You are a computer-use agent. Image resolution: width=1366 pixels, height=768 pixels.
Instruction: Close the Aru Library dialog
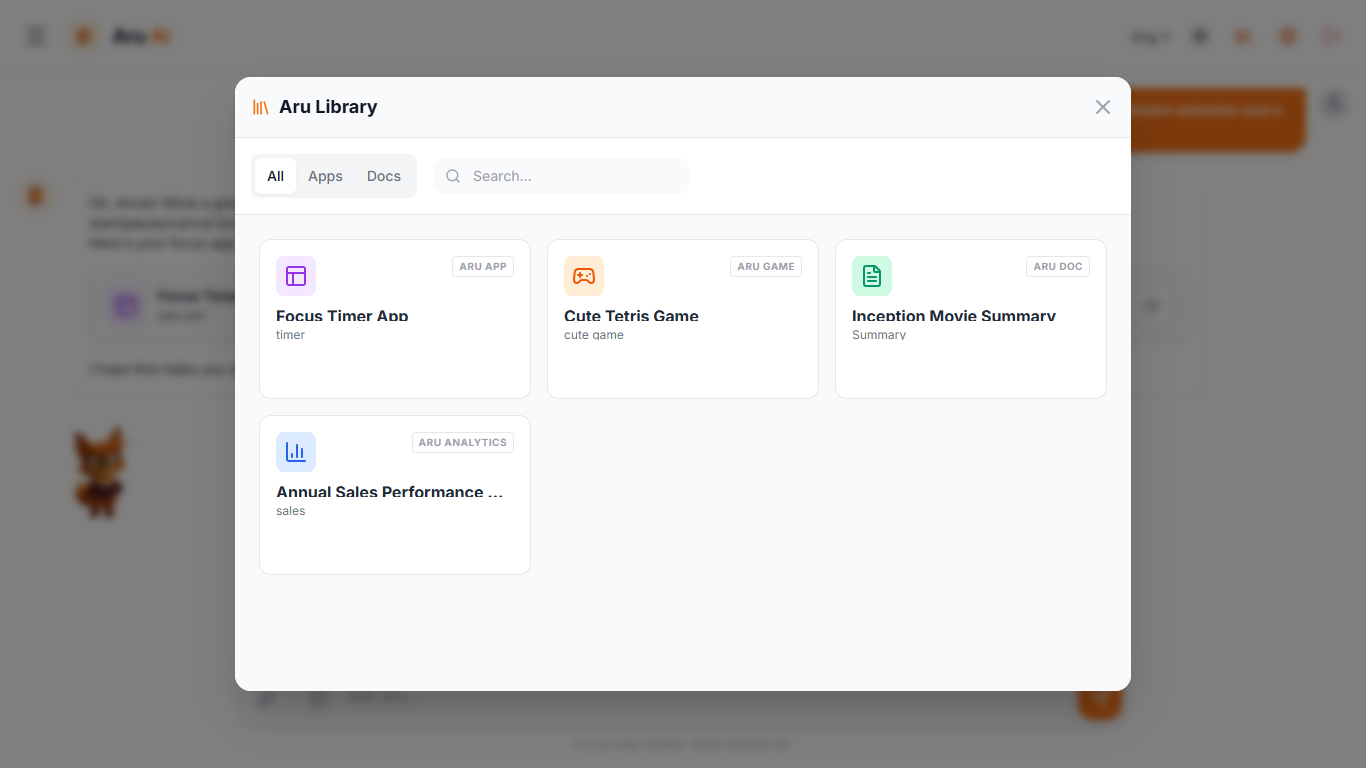pyautogui.click(x=1103, y=107)
